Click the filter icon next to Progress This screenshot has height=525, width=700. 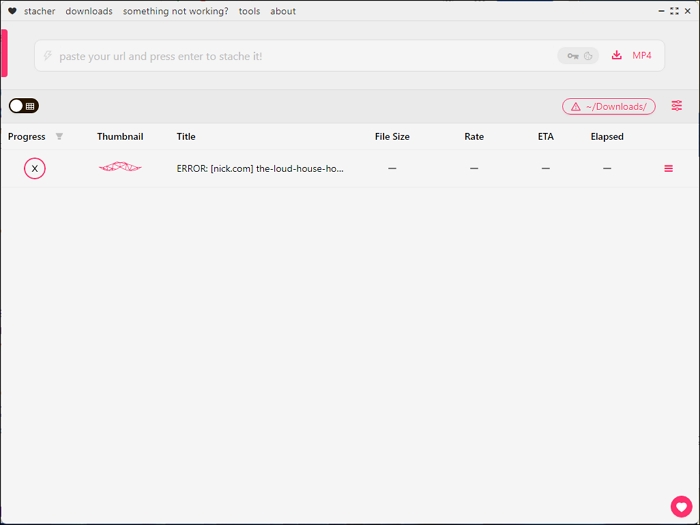pos(59,137)
